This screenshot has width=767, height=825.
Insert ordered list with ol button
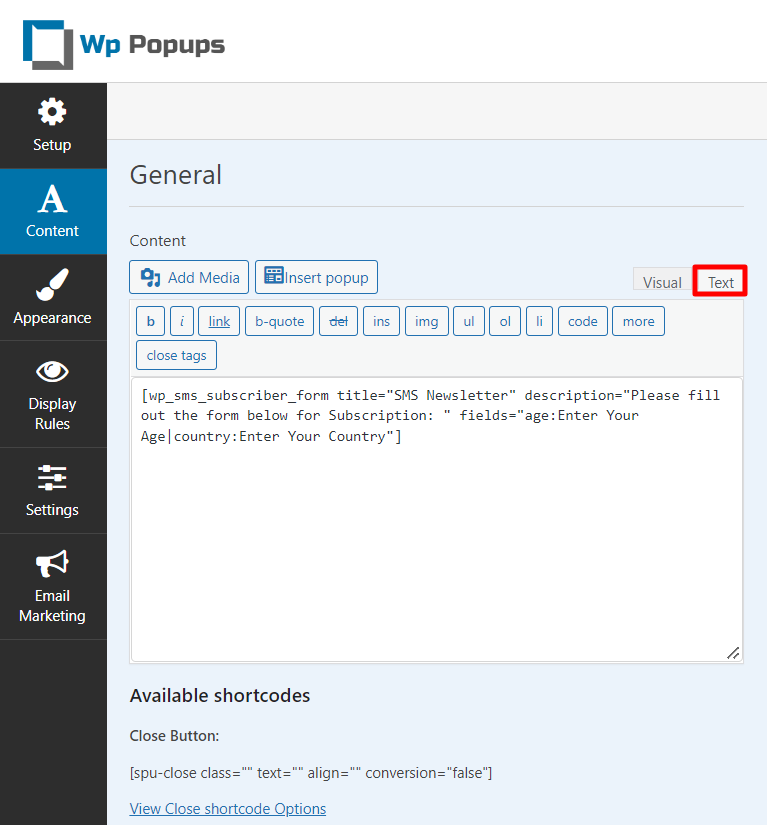click(505, 321)
